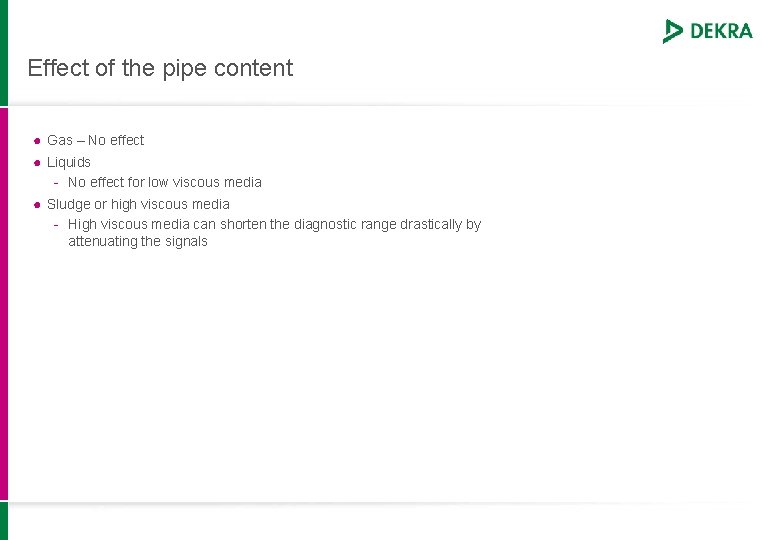Select No effect for low viscous media text

165,182
